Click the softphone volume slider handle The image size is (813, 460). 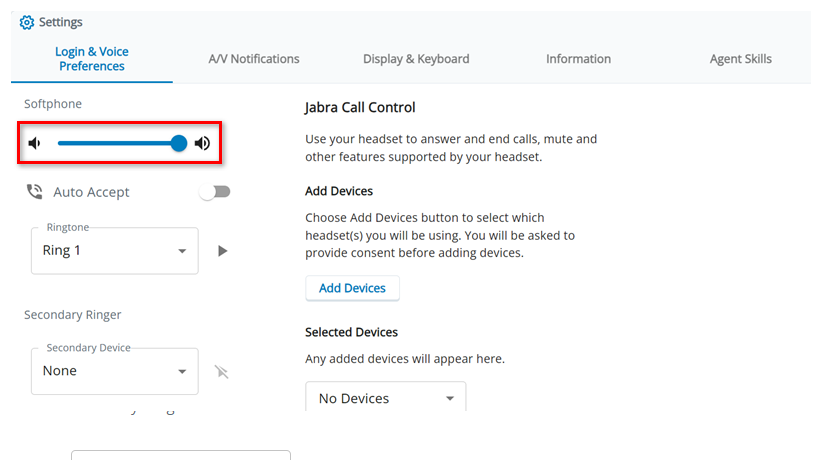pos(179,143)
